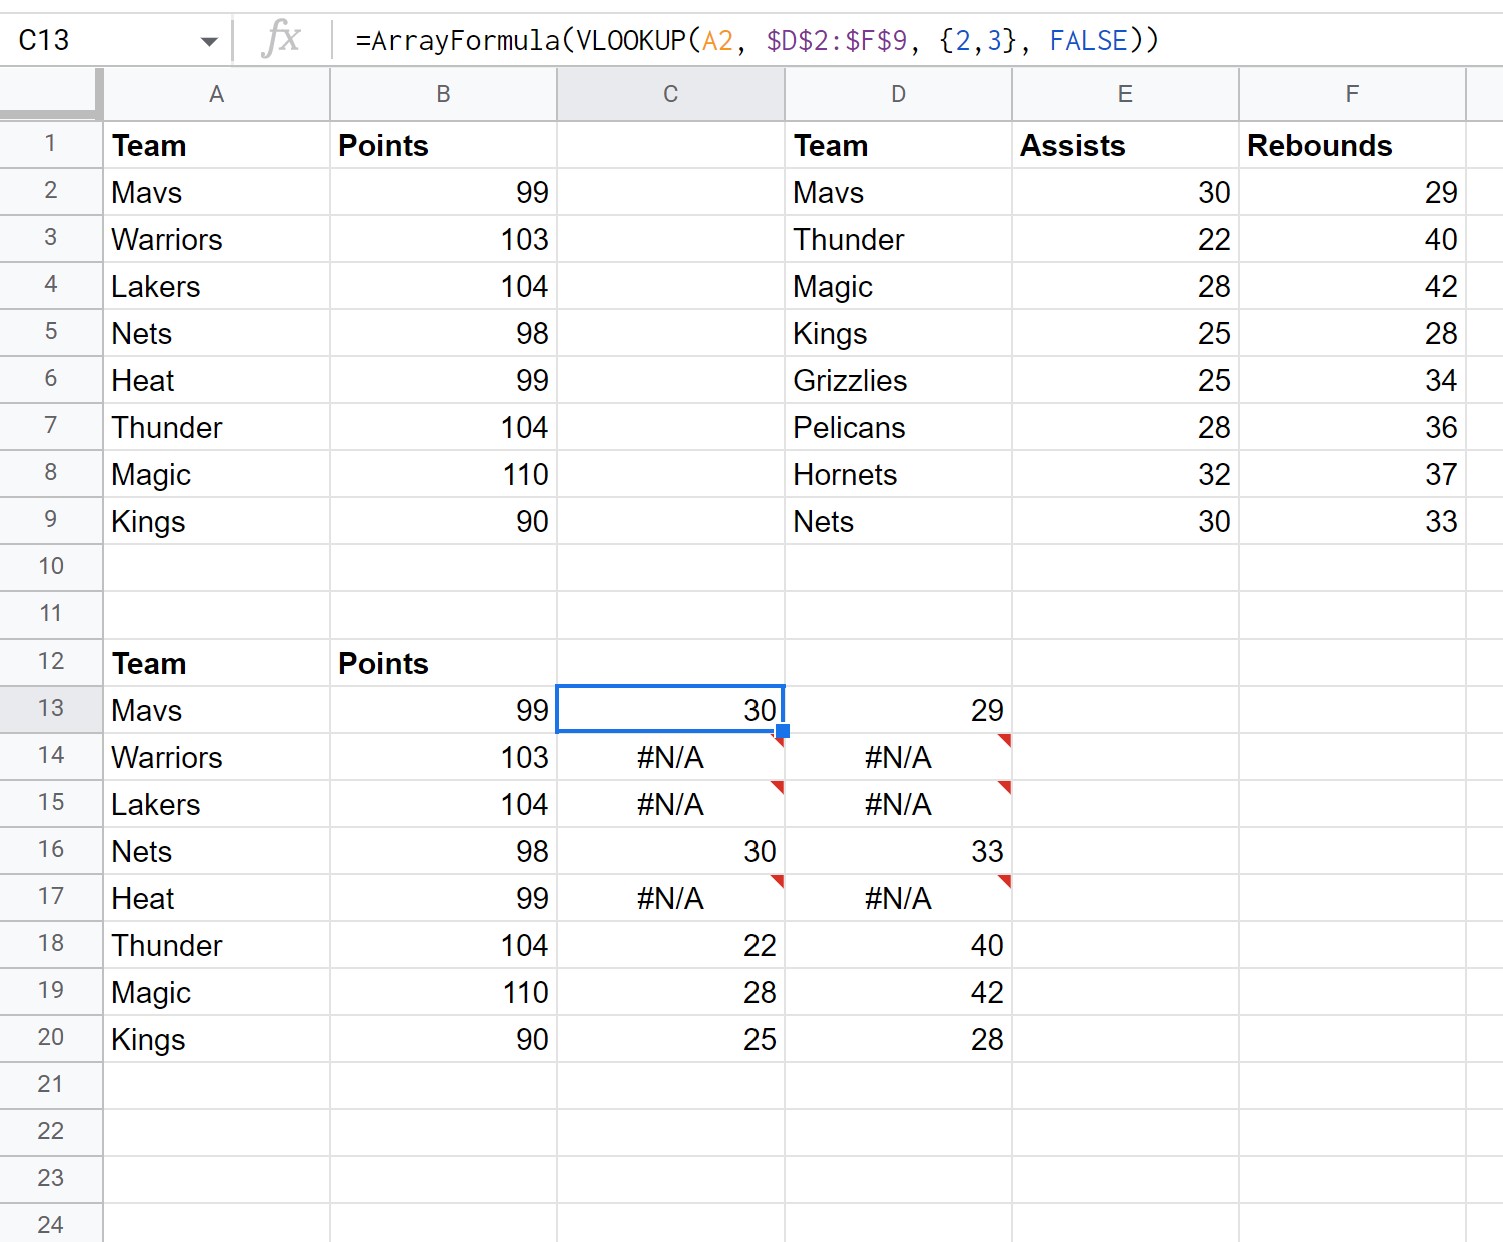This screenshot has height=1242, width=1503.
Task: Select cell B19 with value 110
Action: click(x=443, y=992)
